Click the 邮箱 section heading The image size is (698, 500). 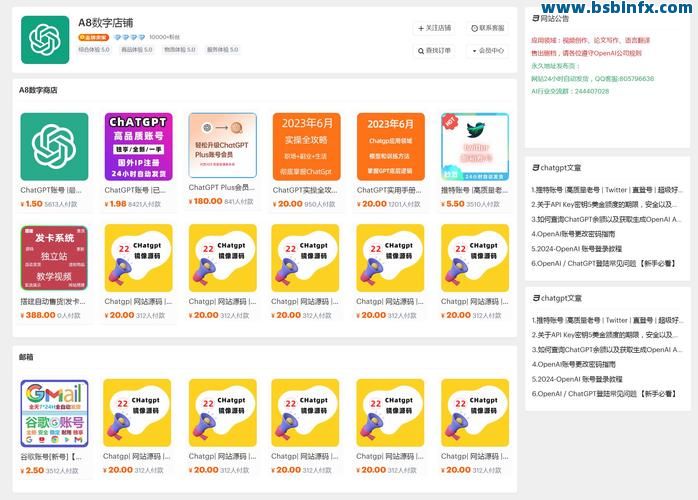pyautogui.click(x=26, y=357)
